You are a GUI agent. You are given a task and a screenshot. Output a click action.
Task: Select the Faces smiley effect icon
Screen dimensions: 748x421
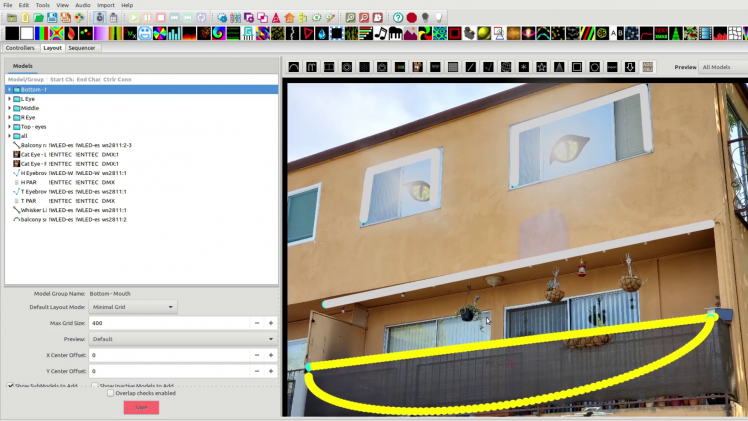(145, 33)
